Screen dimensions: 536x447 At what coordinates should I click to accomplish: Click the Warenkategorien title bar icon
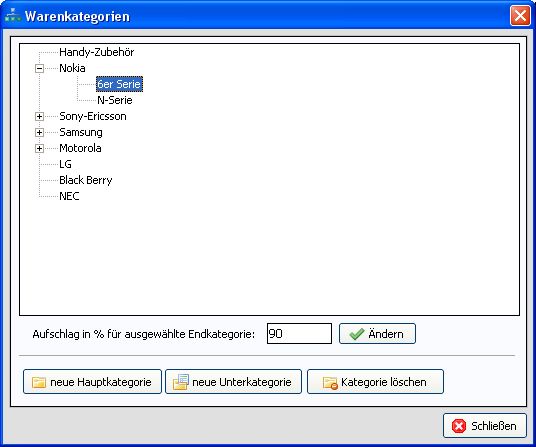13,15
